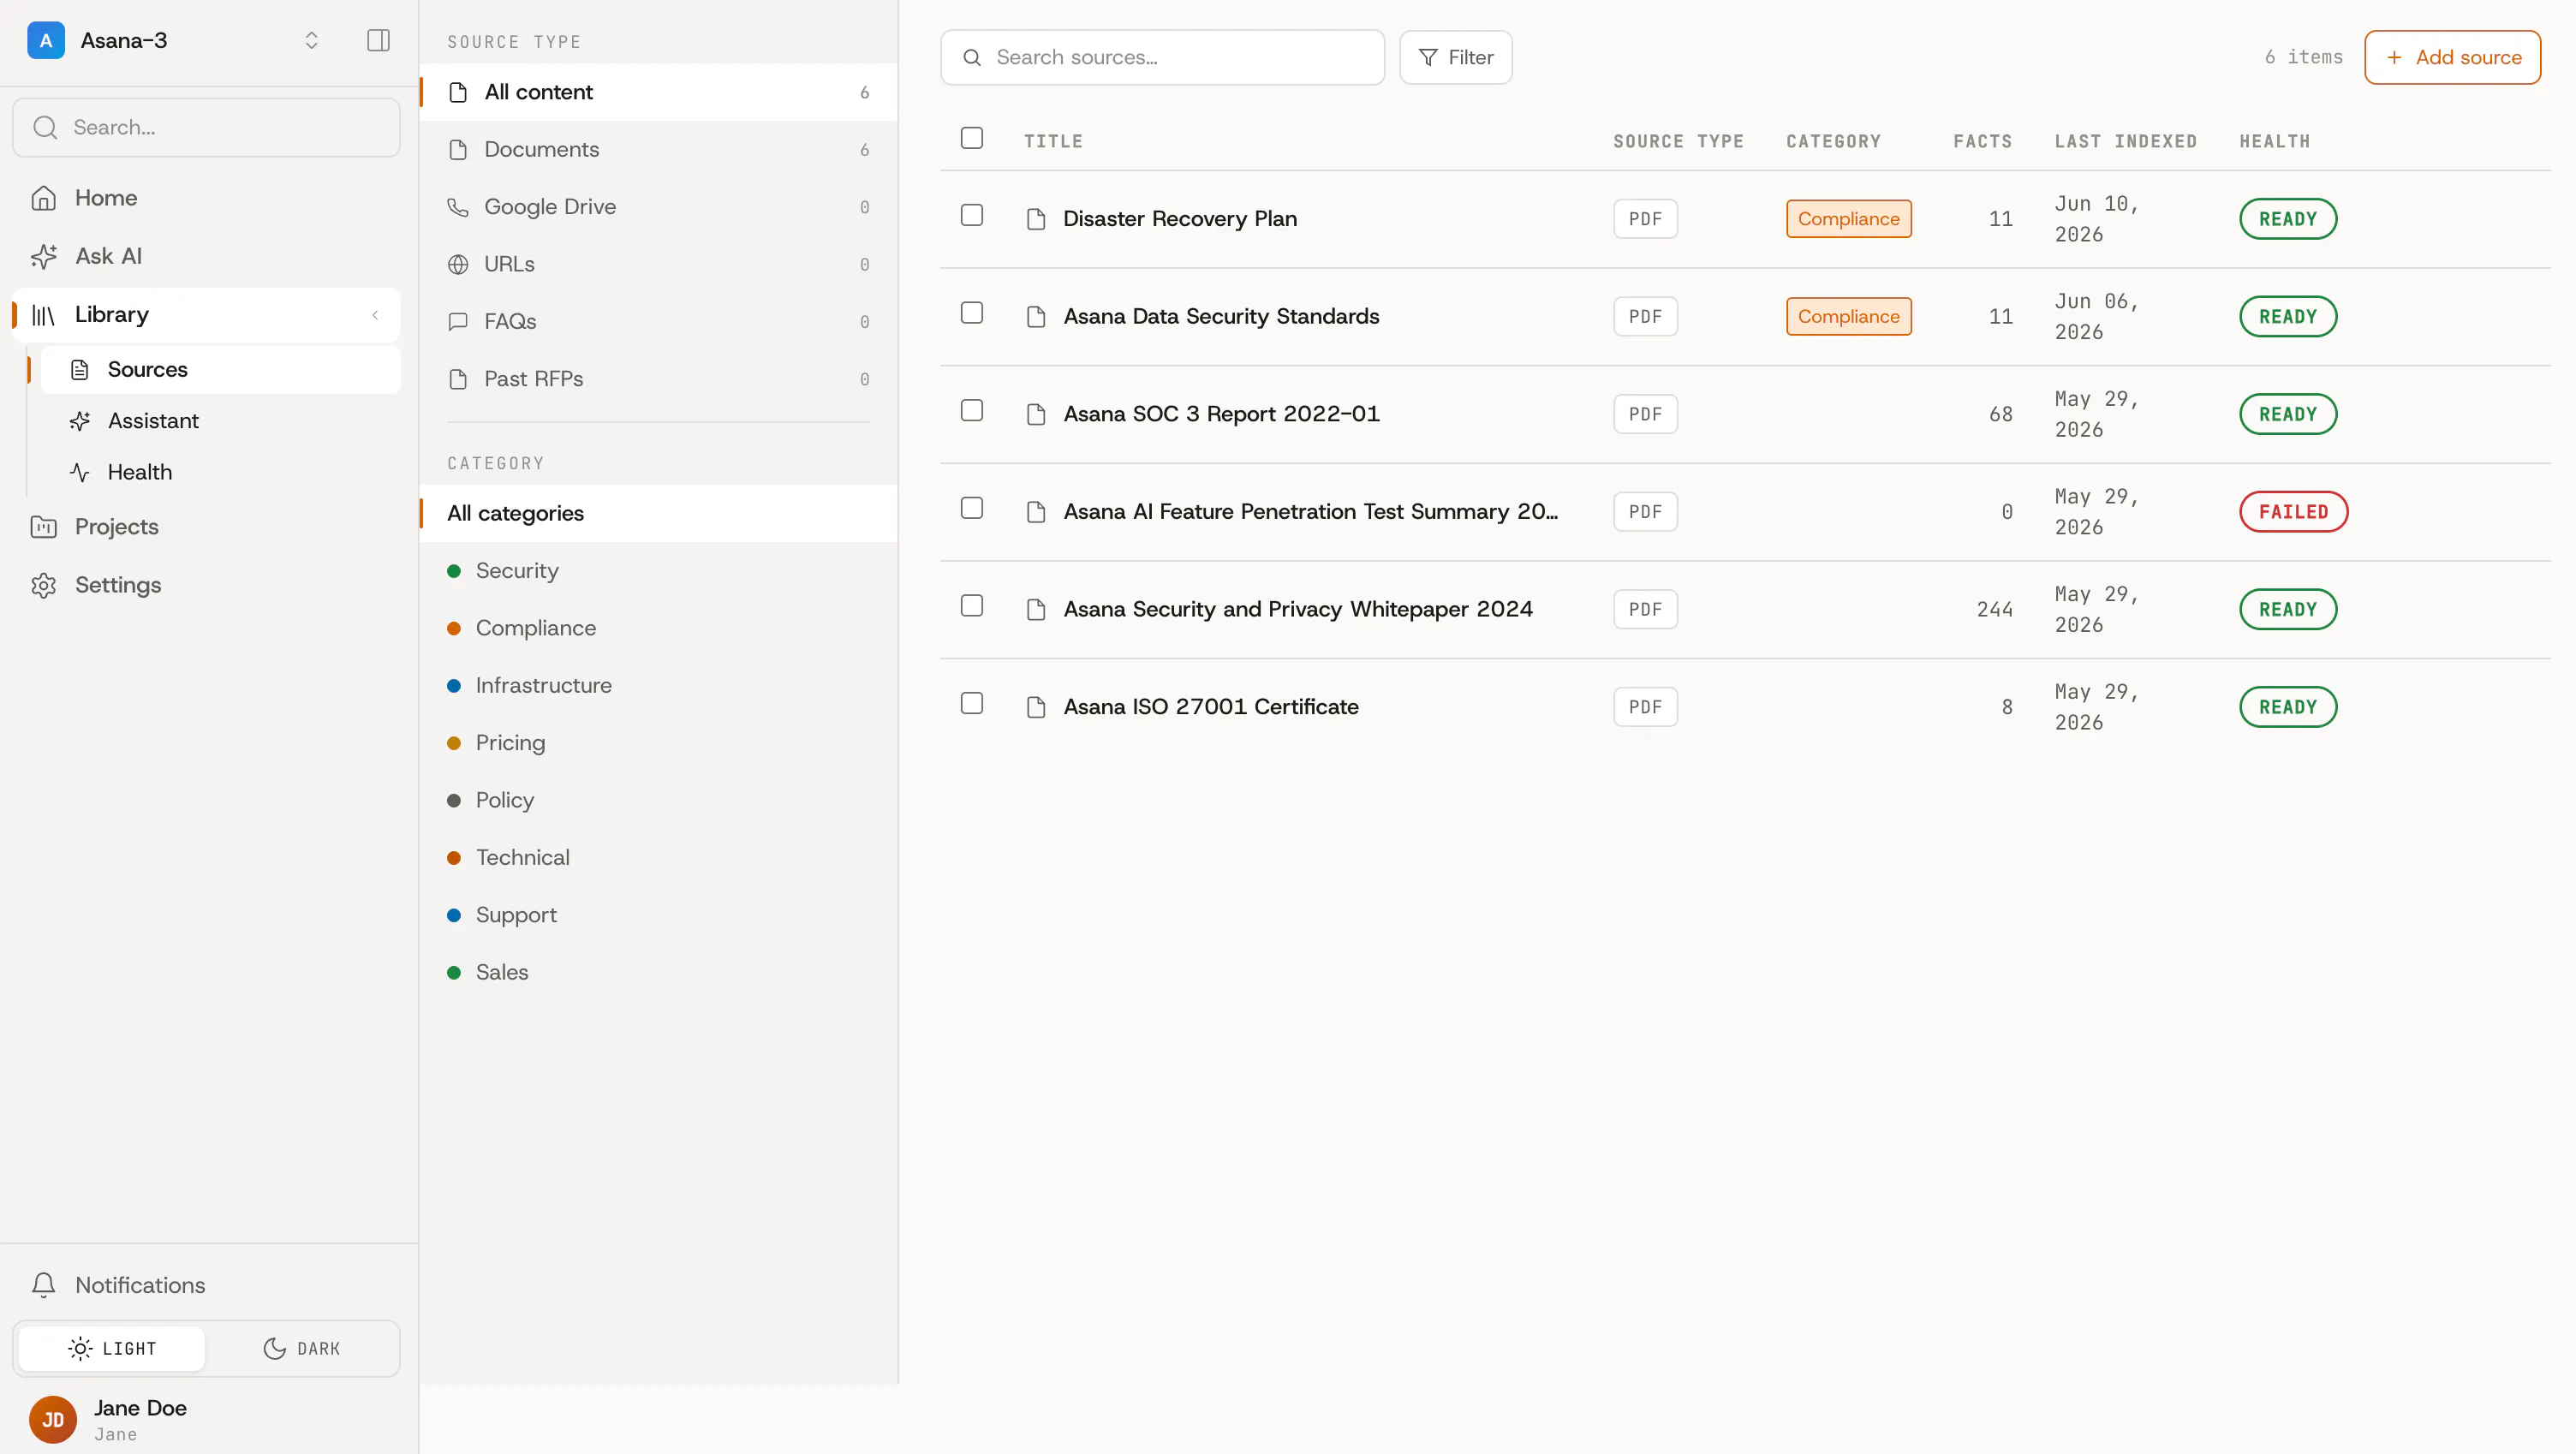This screenshot has width=2576, height=1454.
Task: Check the Penetration Test Summary row
Action: [971, 508]
